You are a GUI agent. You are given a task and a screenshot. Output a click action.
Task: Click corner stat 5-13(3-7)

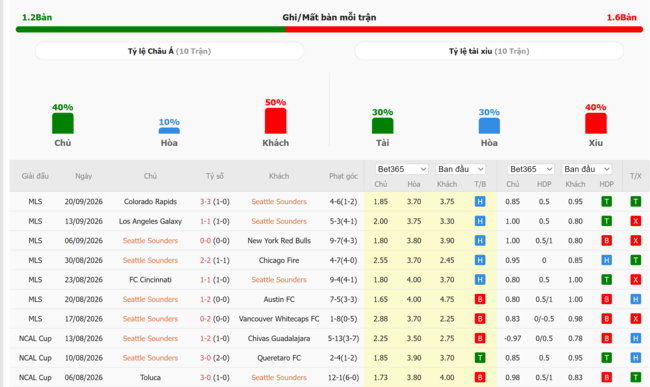click(x=343, y=339)
